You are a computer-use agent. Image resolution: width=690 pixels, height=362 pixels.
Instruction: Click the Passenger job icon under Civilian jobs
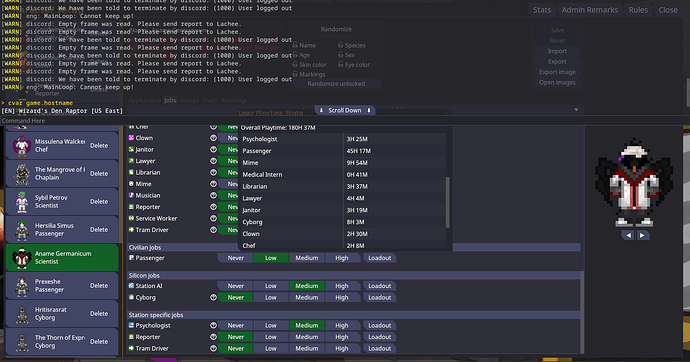pos(131,258)
